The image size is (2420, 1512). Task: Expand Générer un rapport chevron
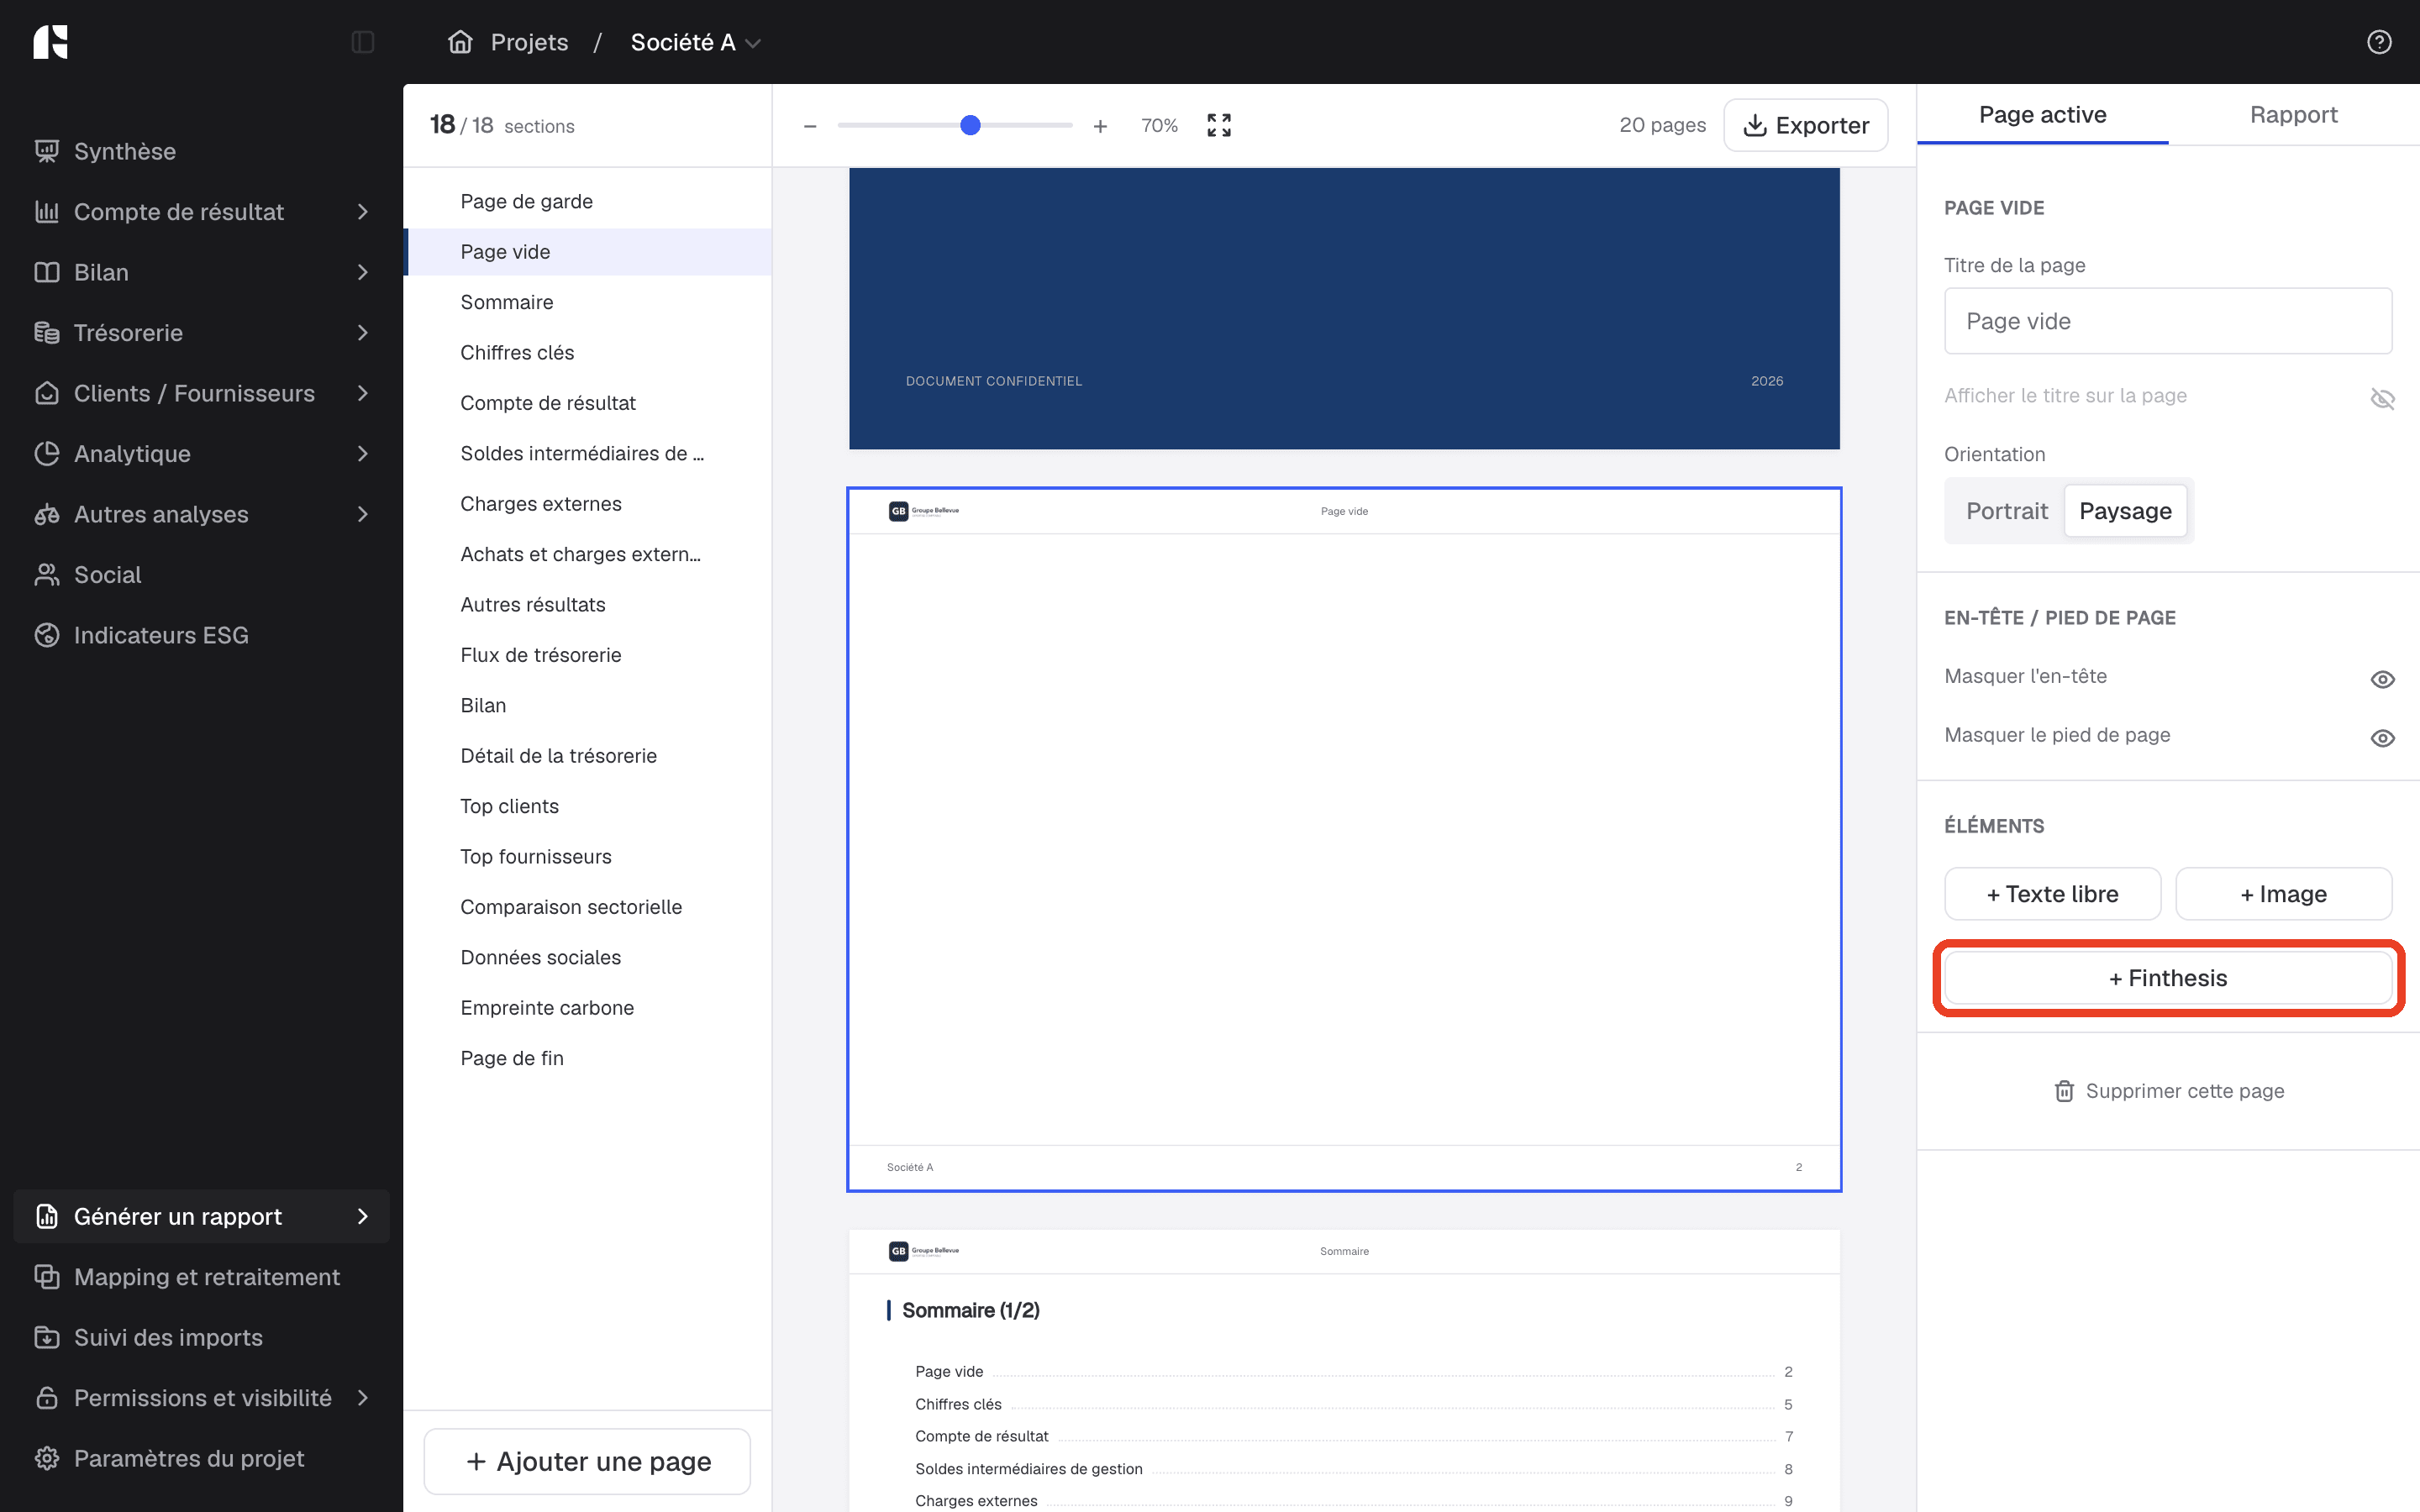pos(363,1216)
